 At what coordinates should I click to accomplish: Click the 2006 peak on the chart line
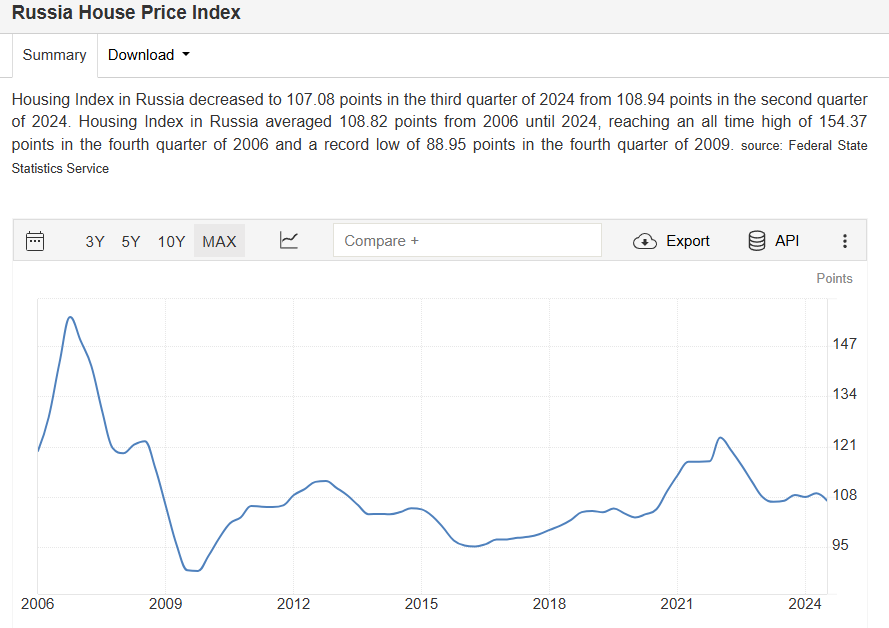tap(70, 317)
